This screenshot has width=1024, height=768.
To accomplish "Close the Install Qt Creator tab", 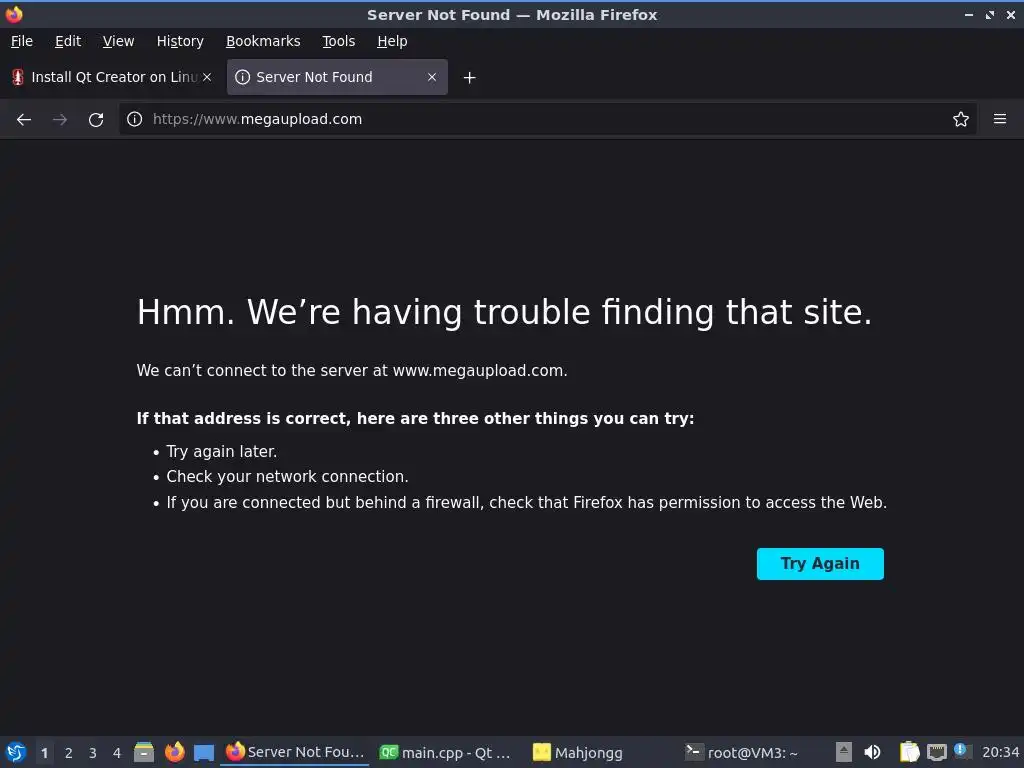I will point(207,77).
